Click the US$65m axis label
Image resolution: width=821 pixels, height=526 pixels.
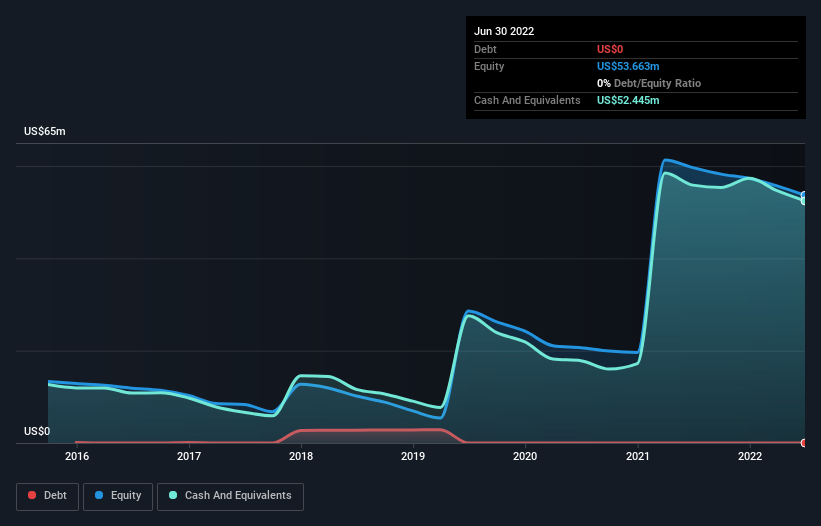click(45, 131)
